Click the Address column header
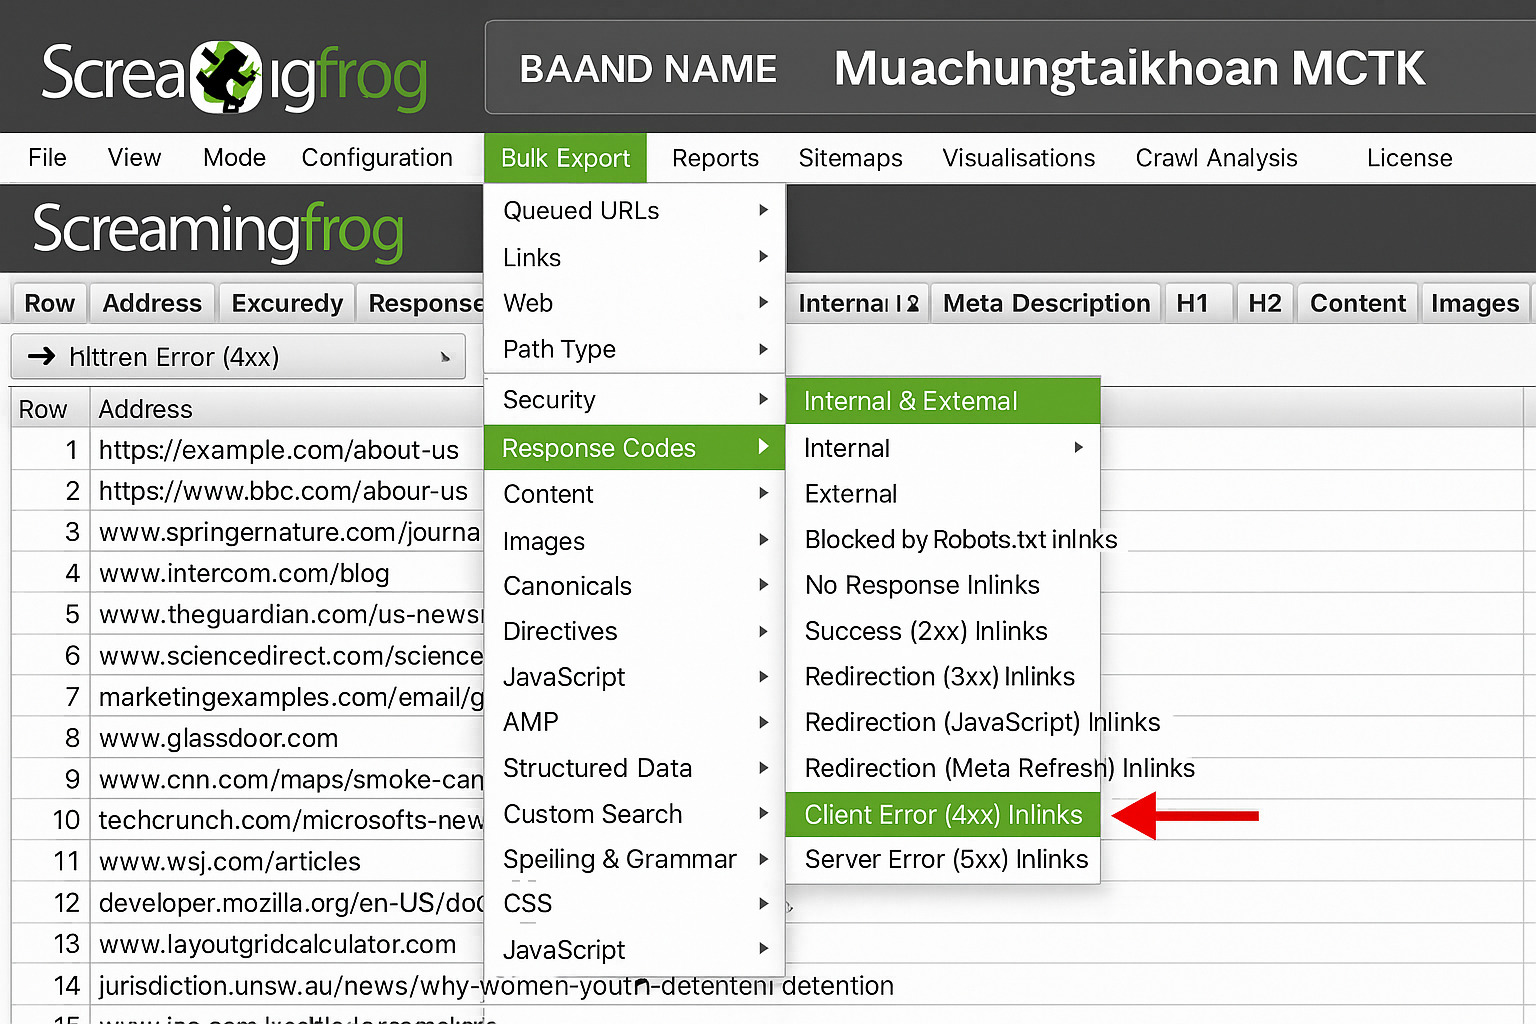The height and width of the screenshot is (1024, 1536). [x=145, y=409]
